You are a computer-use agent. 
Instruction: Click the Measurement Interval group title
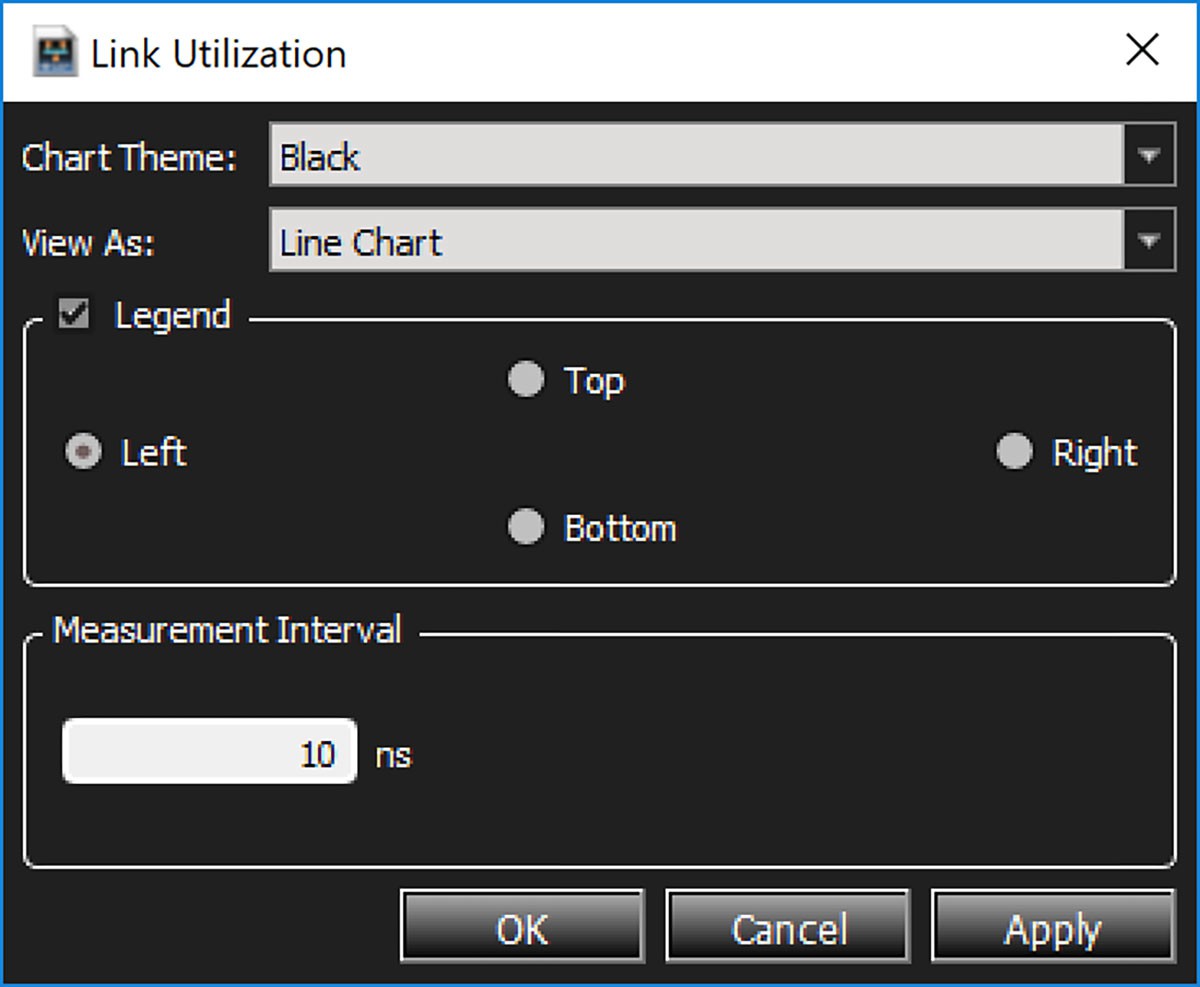[227, 630]
